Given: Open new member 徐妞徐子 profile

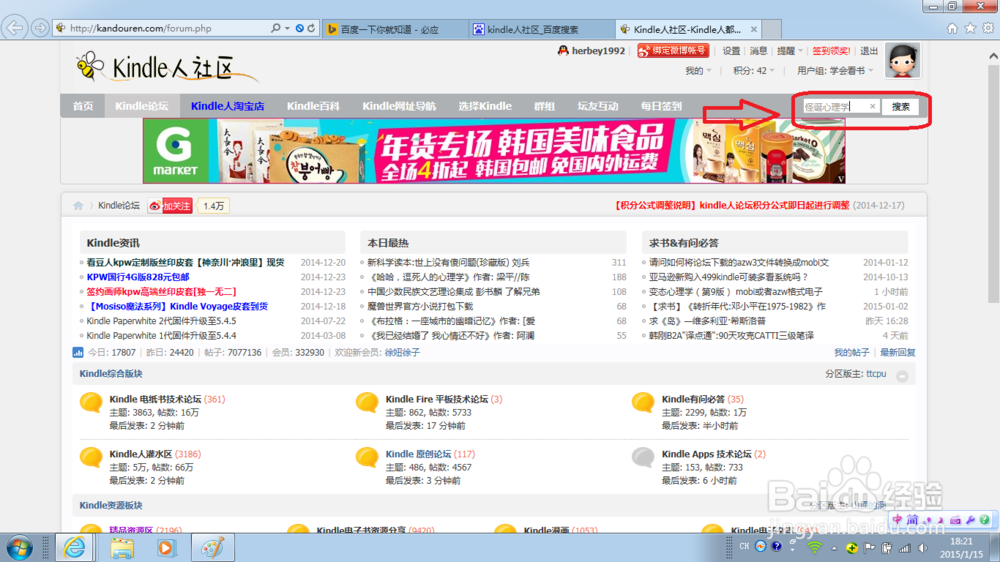Looking at the screenshot, I should coord(402,352).
